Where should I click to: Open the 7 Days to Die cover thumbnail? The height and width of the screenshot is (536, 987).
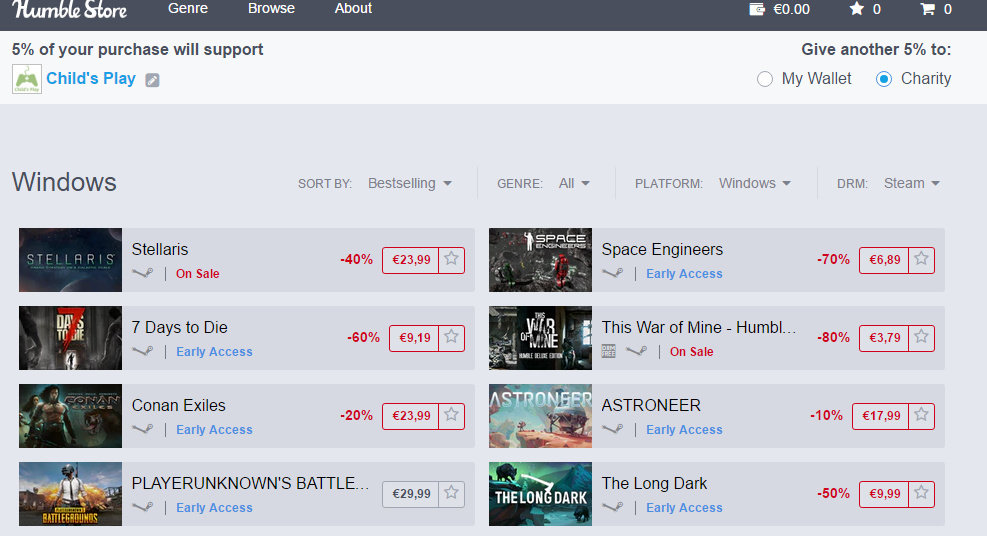[x=70, y=338]
